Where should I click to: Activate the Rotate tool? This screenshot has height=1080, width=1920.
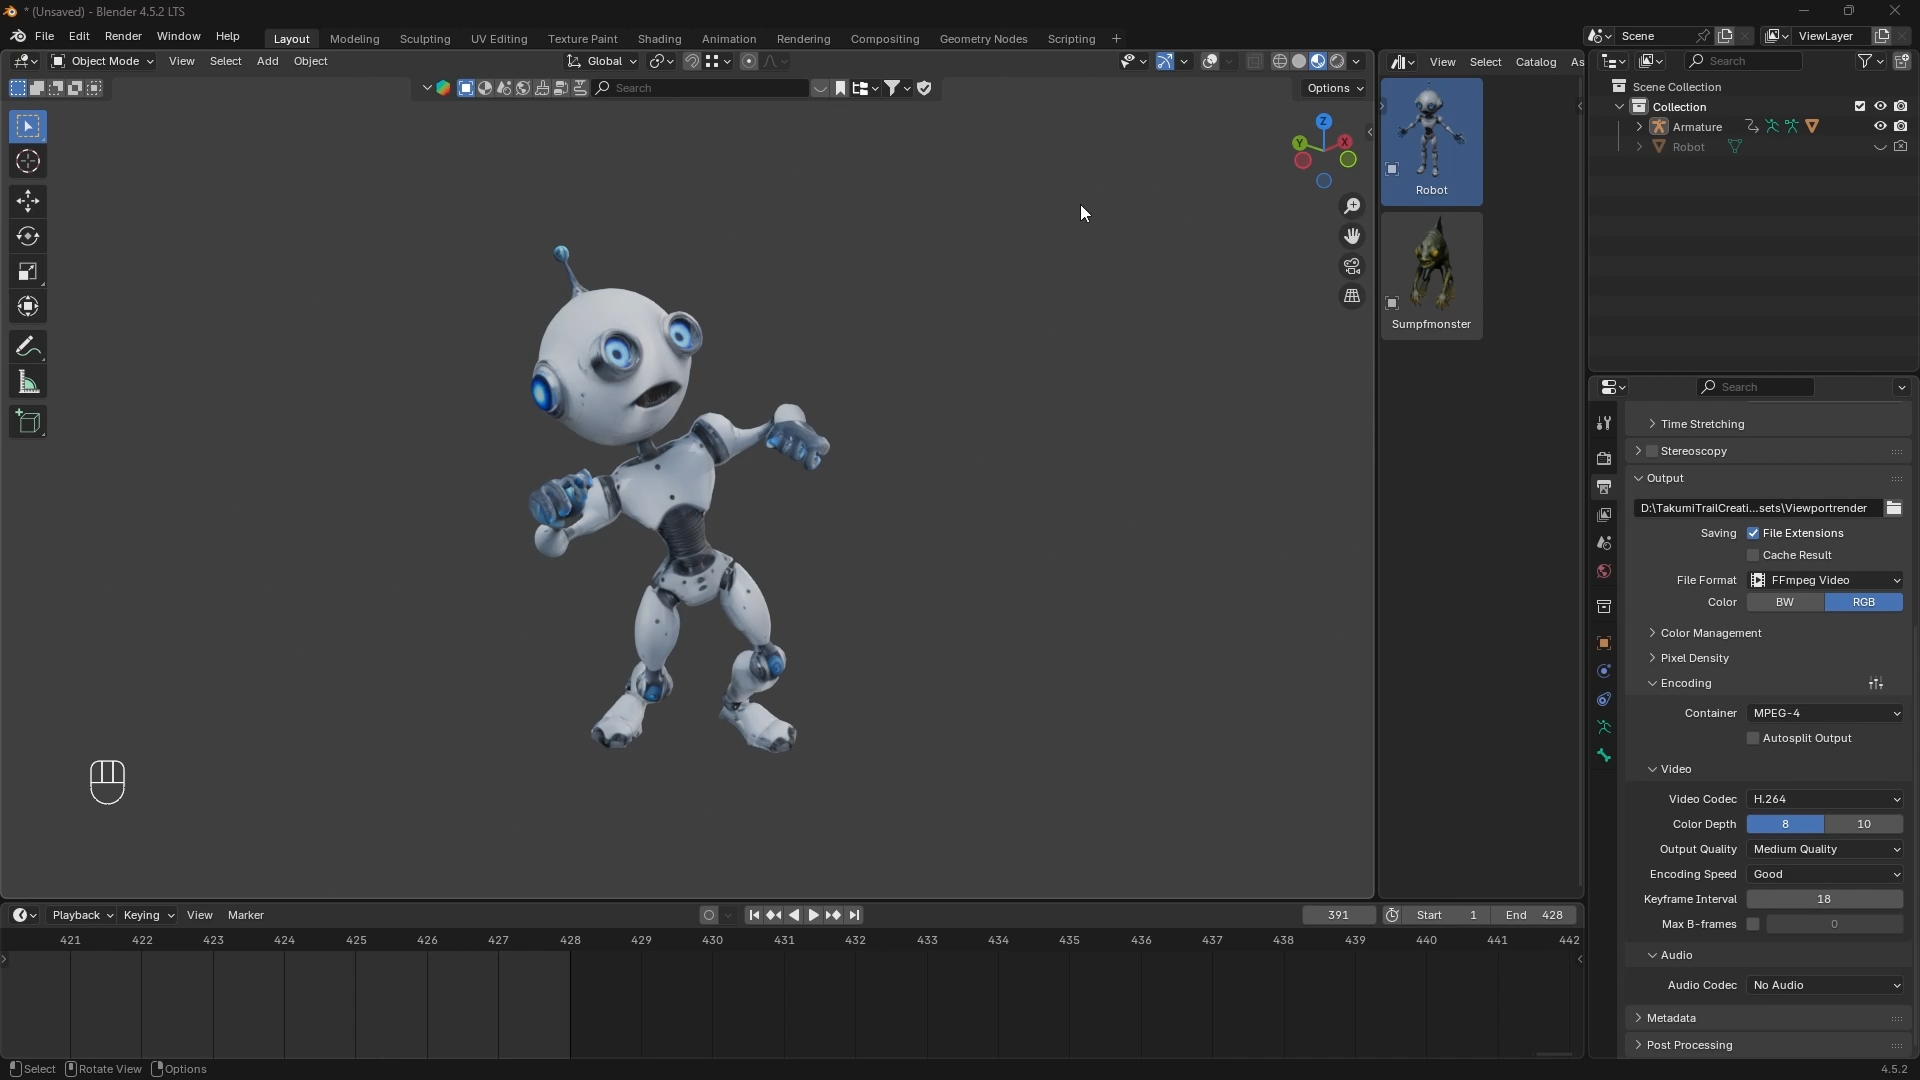(28, 236)
